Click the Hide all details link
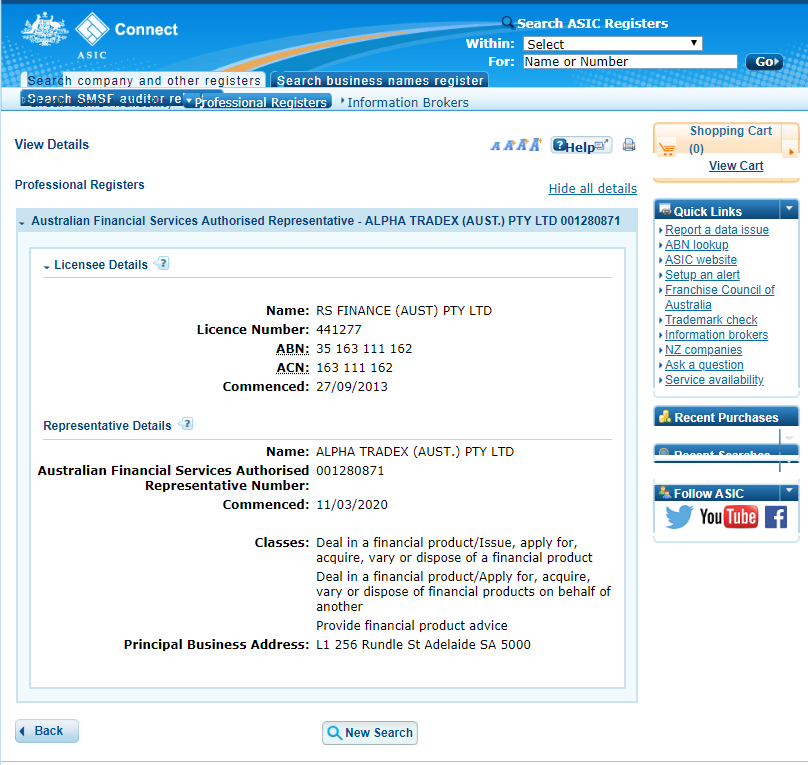Viewport: 808px width, 765px height. 592,189
